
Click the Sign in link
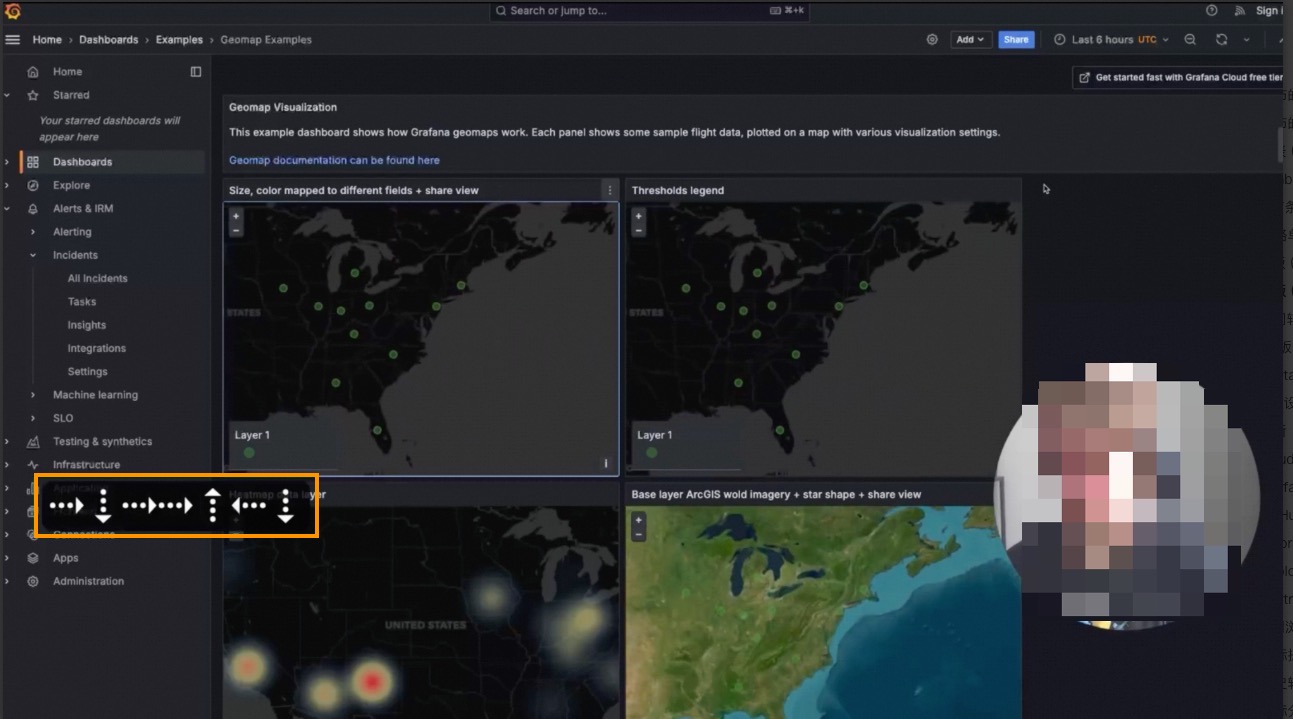pyautogui.click(x=1268, y=10)
